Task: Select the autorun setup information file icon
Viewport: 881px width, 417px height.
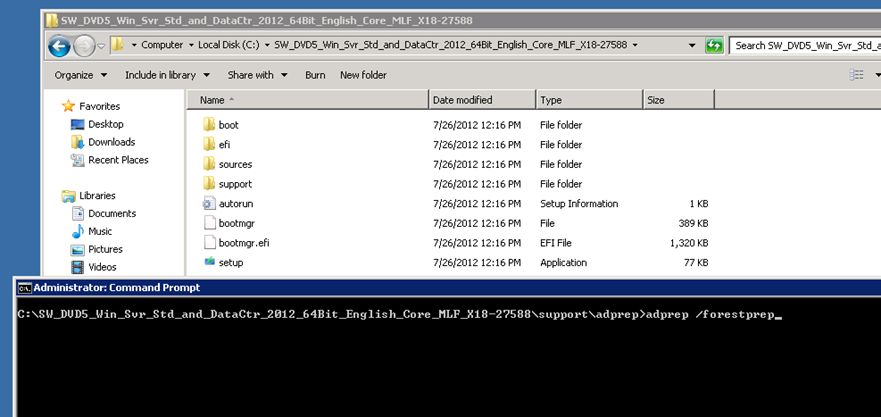Action: coord(209,203)
